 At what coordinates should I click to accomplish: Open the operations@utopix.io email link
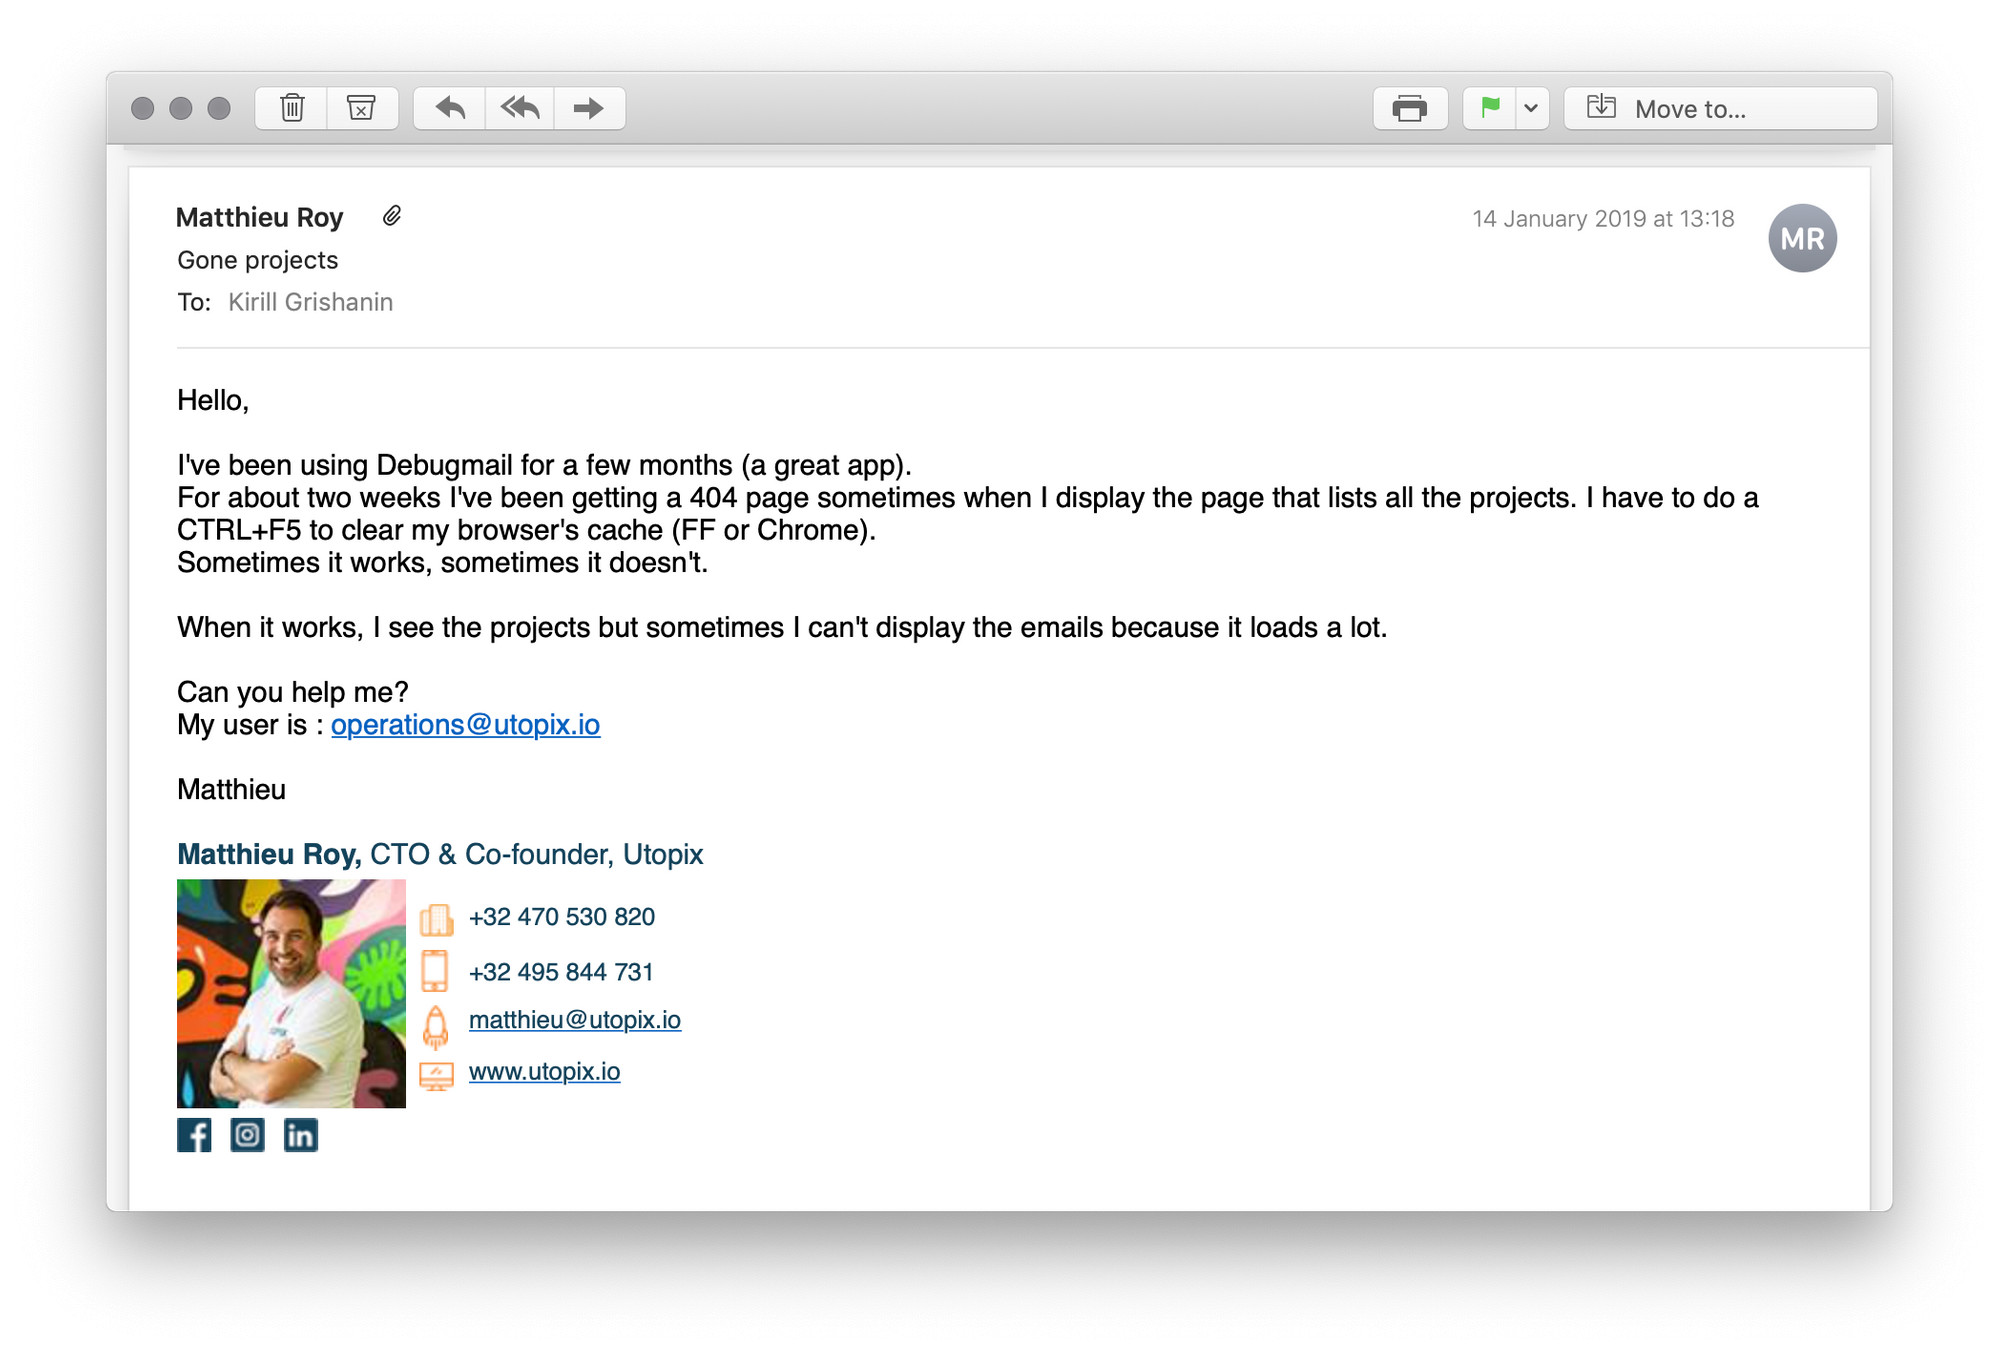click(465, 725)
